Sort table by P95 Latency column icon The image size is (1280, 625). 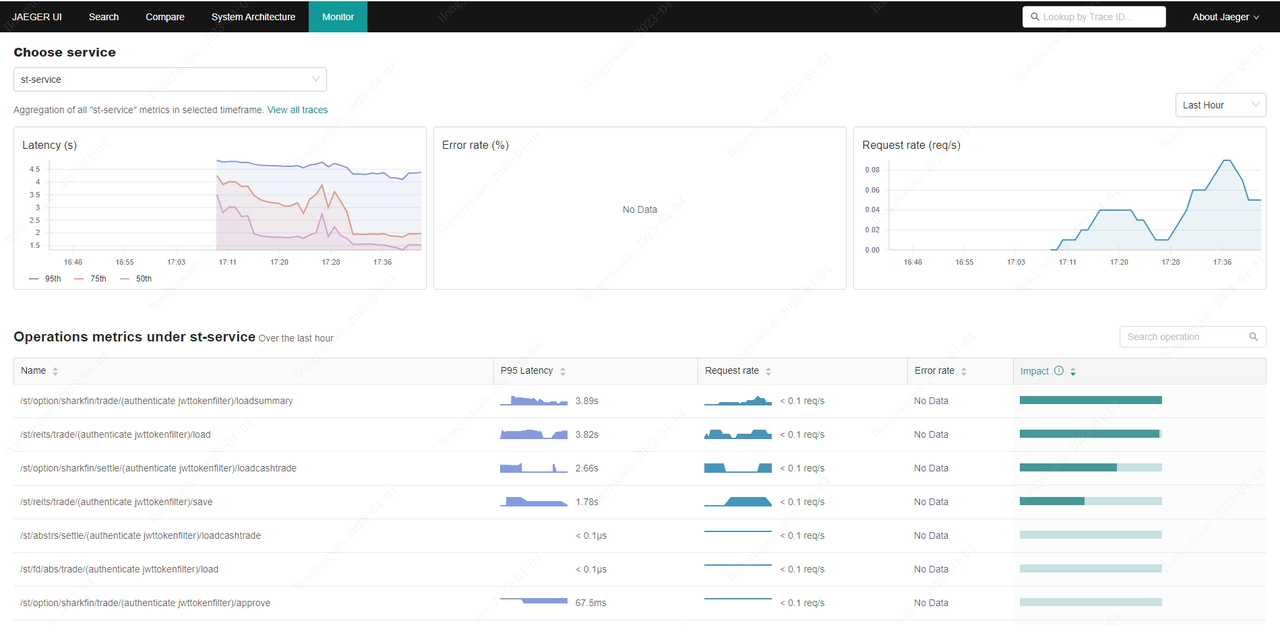point(563,371)
